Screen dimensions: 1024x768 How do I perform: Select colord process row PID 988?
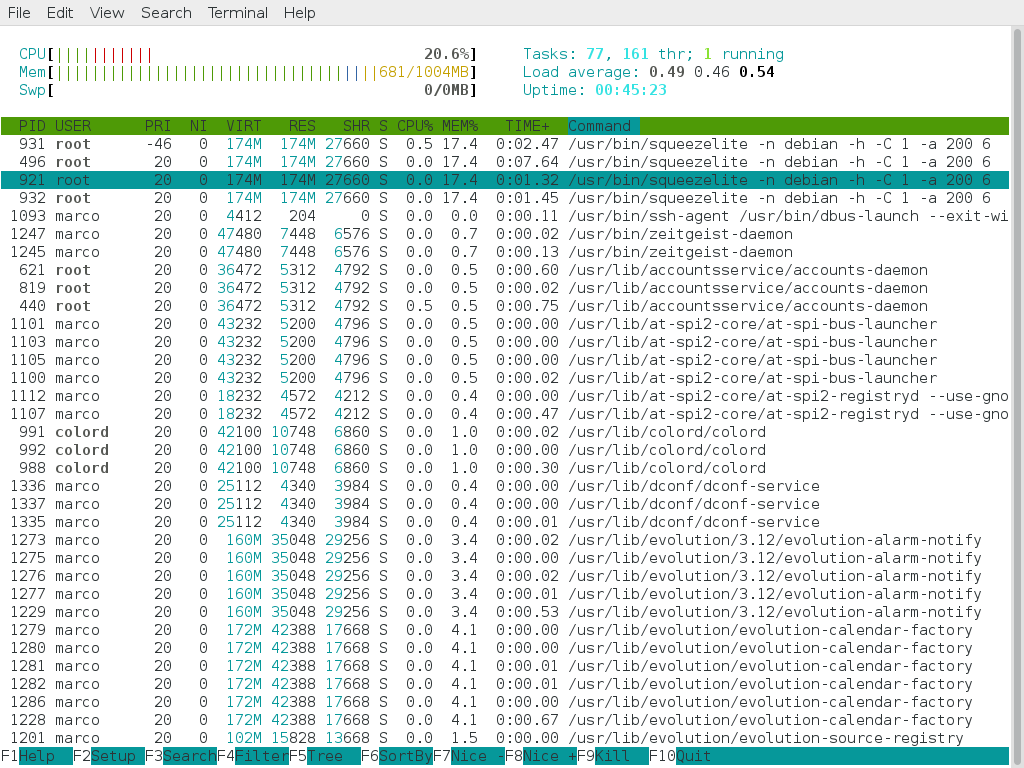(x=505, y=468)
